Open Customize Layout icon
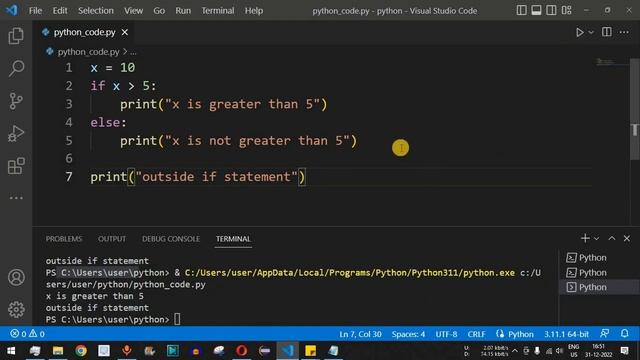 567,10
